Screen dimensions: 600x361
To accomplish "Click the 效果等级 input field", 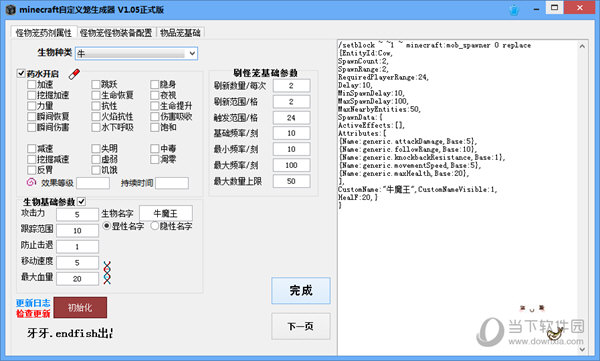I will 93,183.
